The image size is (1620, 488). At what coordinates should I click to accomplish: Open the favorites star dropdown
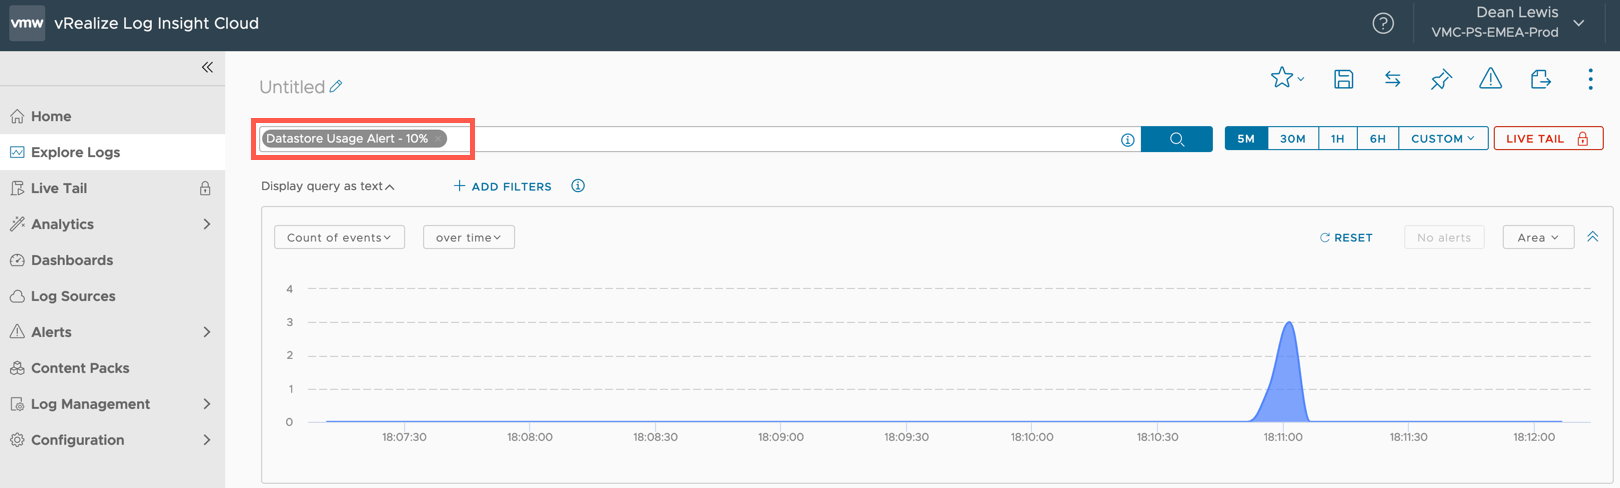(x=1287, y=78)
